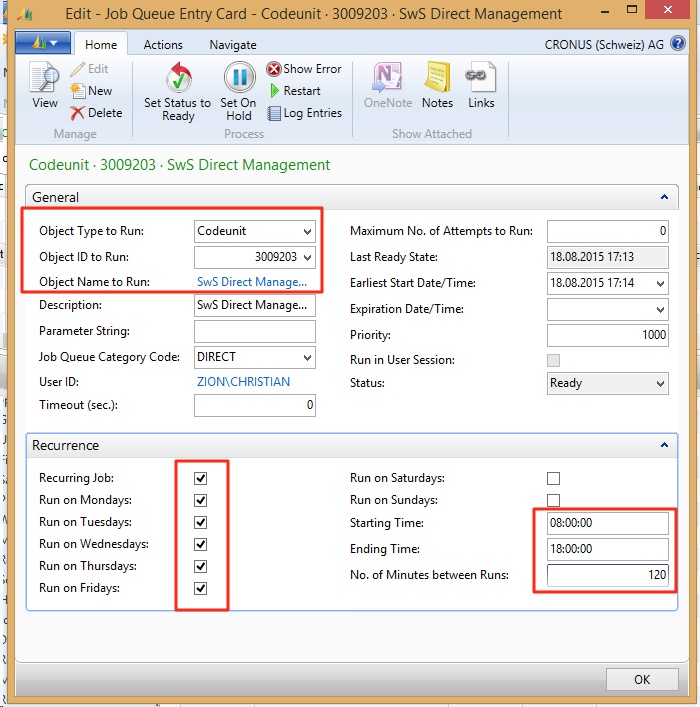
Task: Switch to the Actions ribbon tab
Action: (x=163, y=45)
